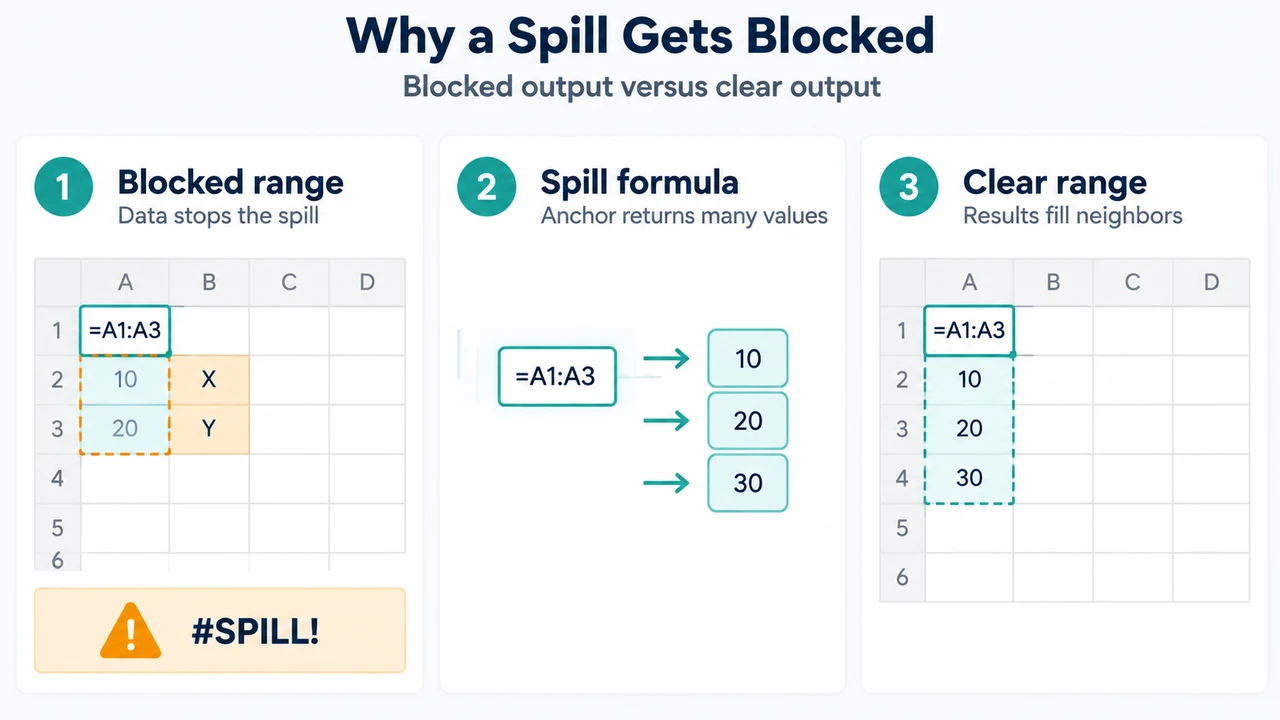
Task: Click the warning triangle icon beside #SPILL!
Action: tap(129, 631)
